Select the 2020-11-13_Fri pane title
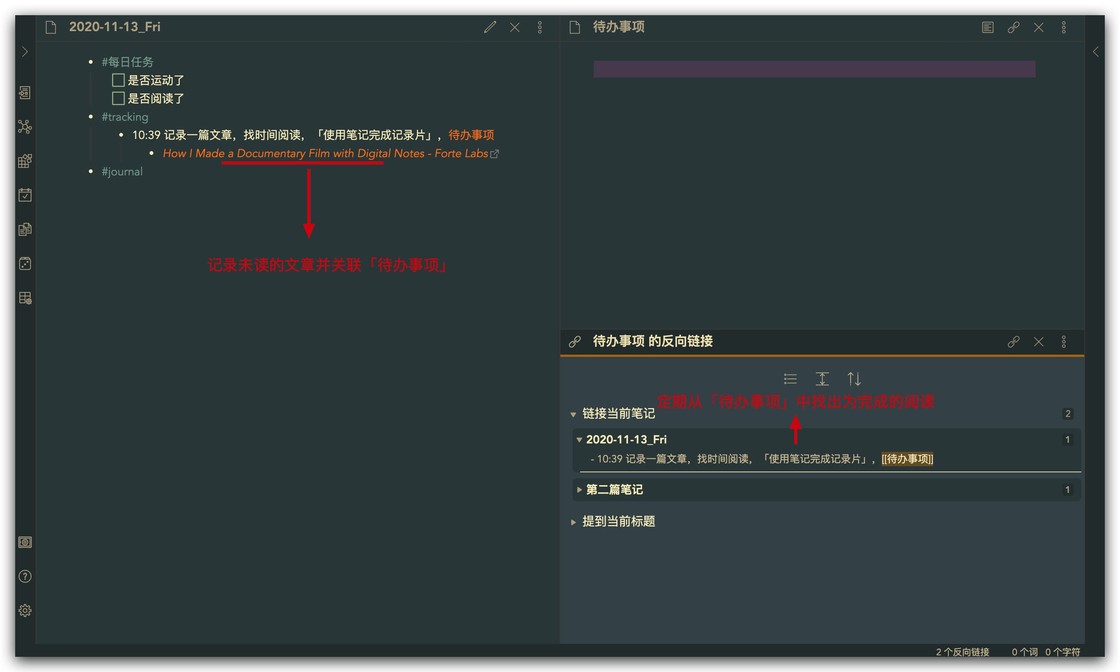The height and width of the screenshot is (672, 1120). click(114, 27)
